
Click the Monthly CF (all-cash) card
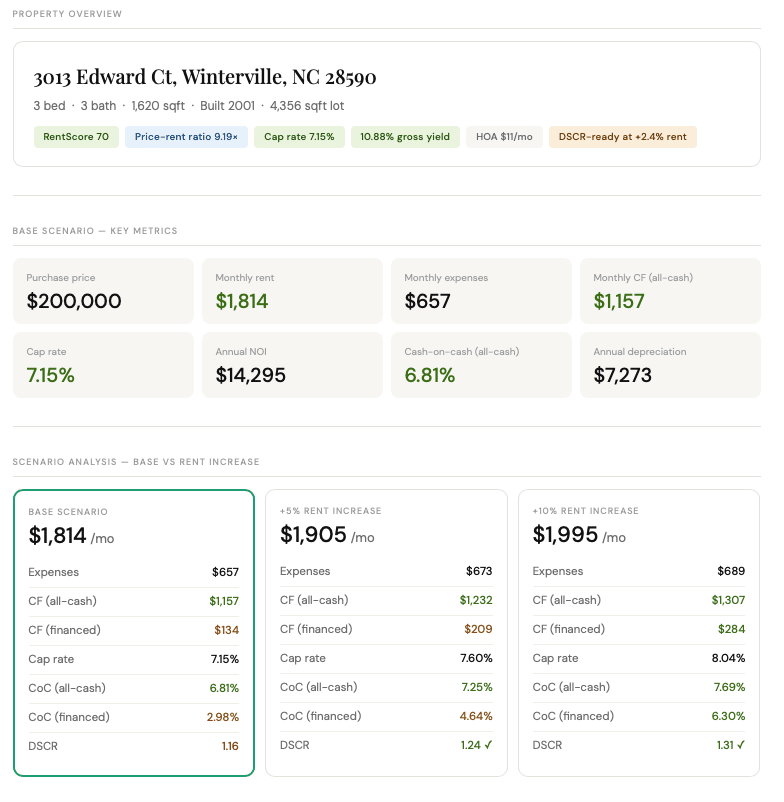click(670, 291)
